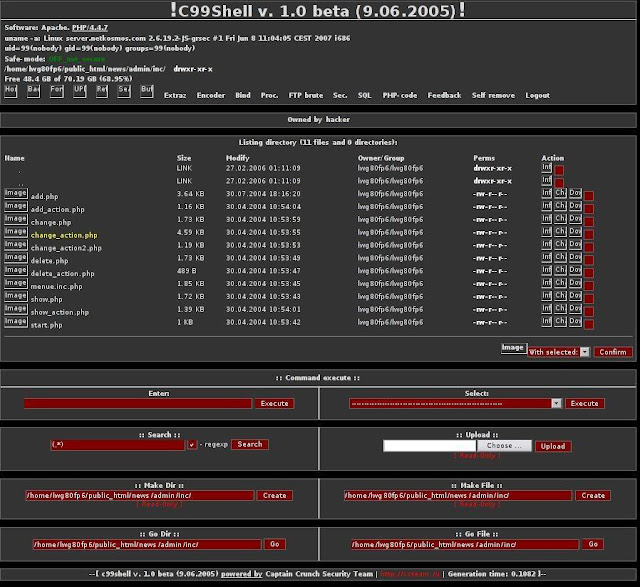This screenshot has width=640, height=587.
Task: Click the Create button under Make File
Action: click(x=593, y=495)
